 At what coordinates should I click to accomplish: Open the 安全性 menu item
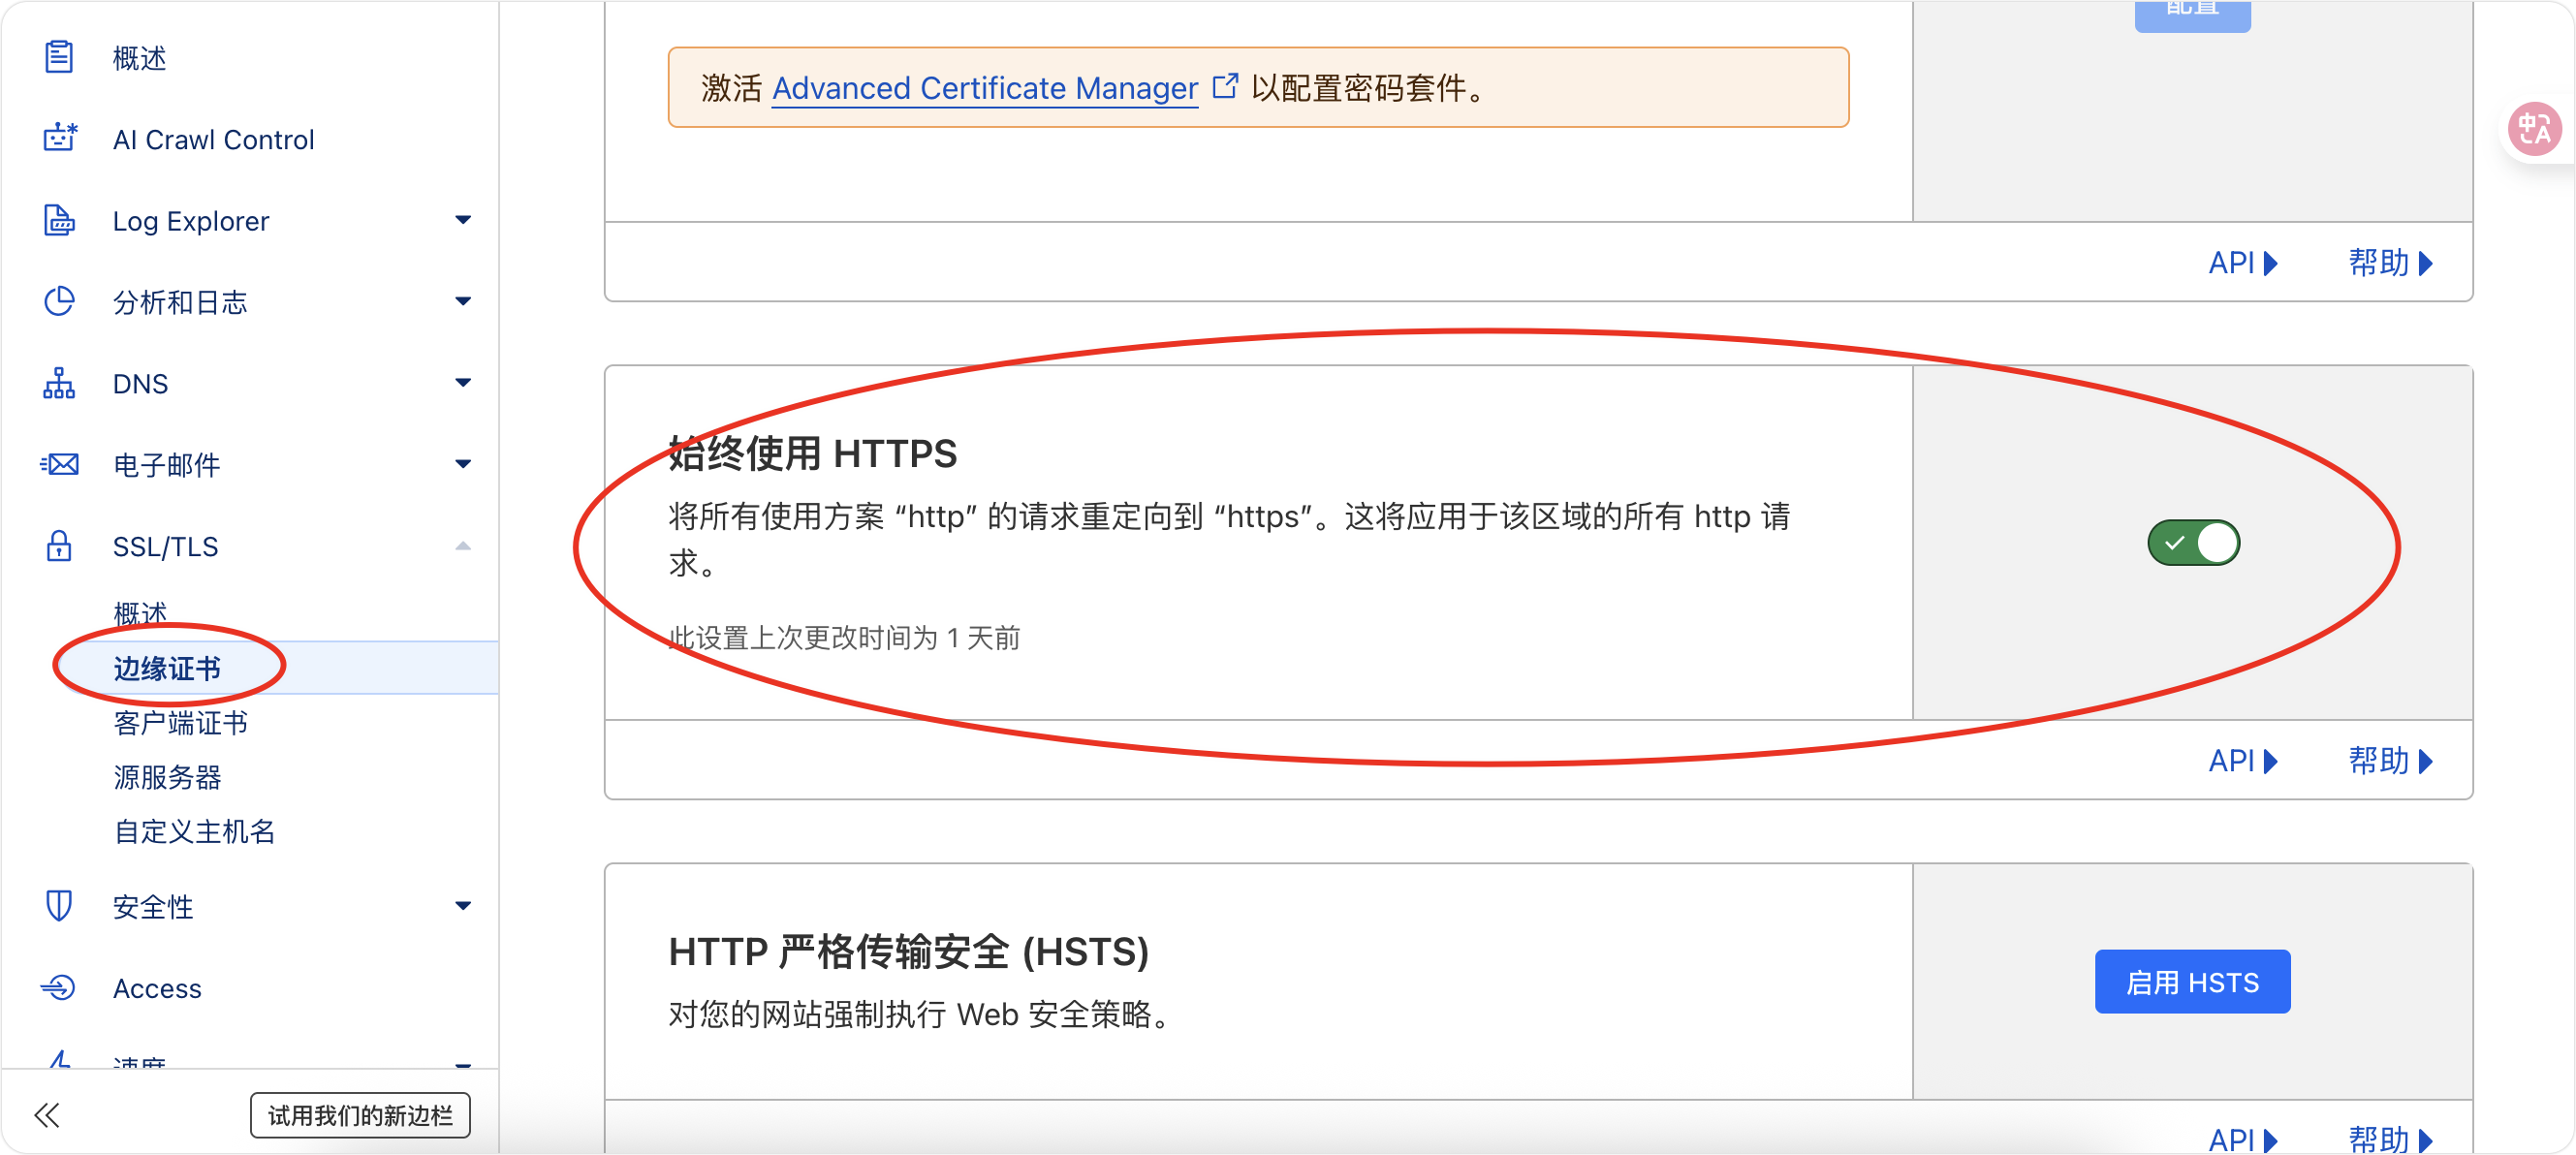(153, 907)
